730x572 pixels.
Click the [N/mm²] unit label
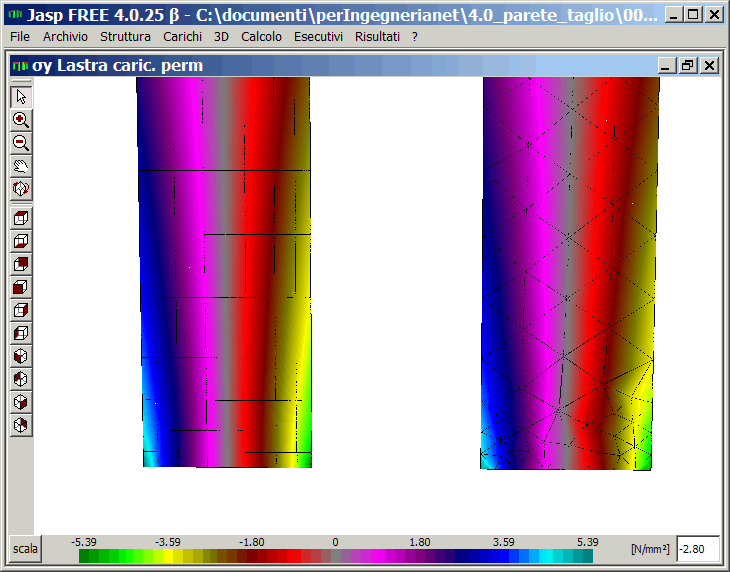tap(650, 549)
